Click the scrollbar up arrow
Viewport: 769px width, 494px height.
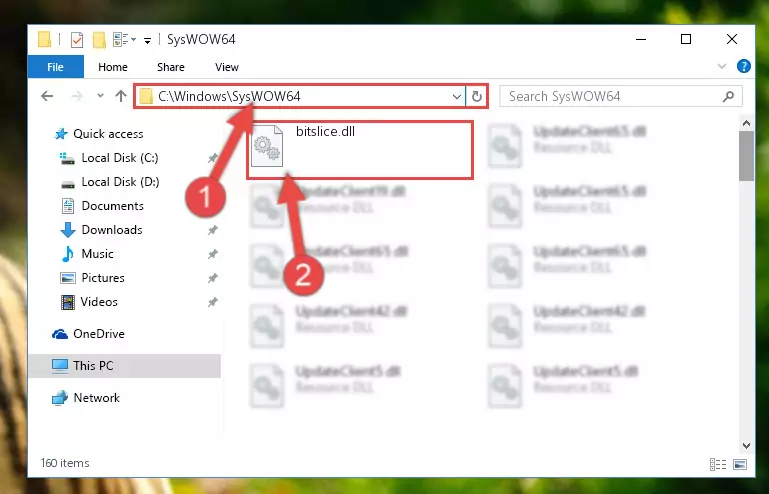pos(746,123)
